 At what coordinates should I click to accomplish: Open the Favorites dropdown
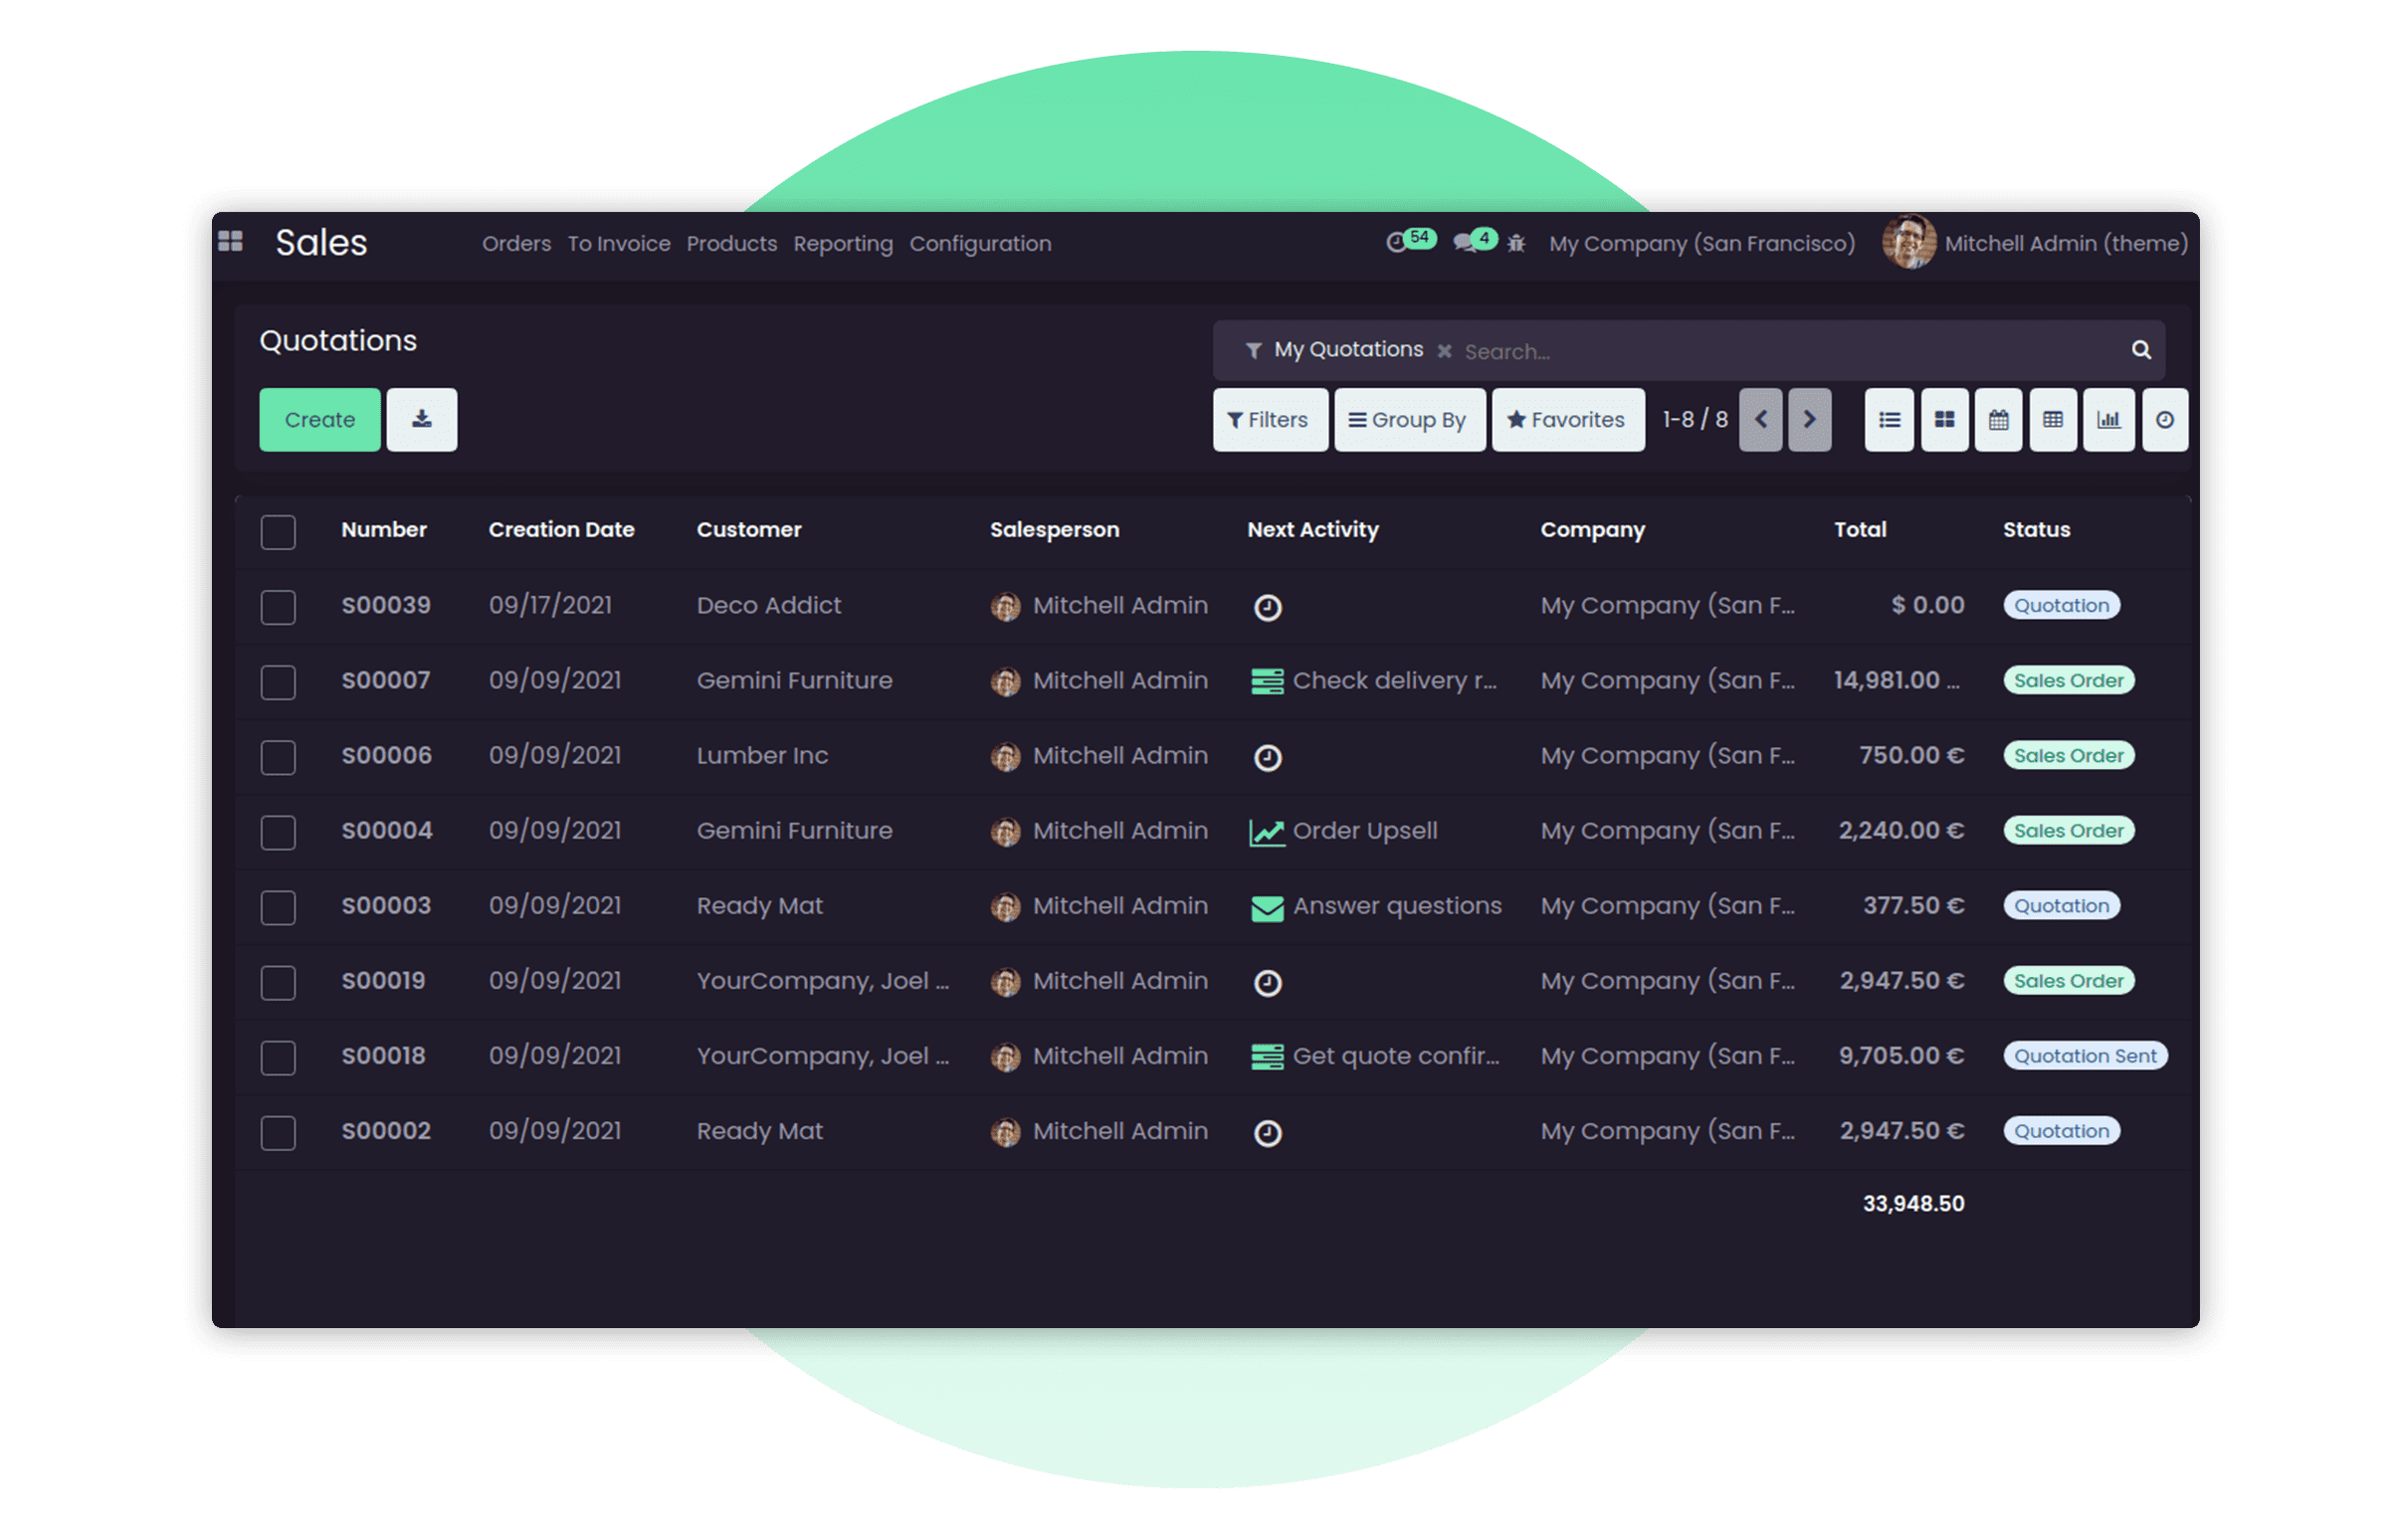click(1567, 420)
